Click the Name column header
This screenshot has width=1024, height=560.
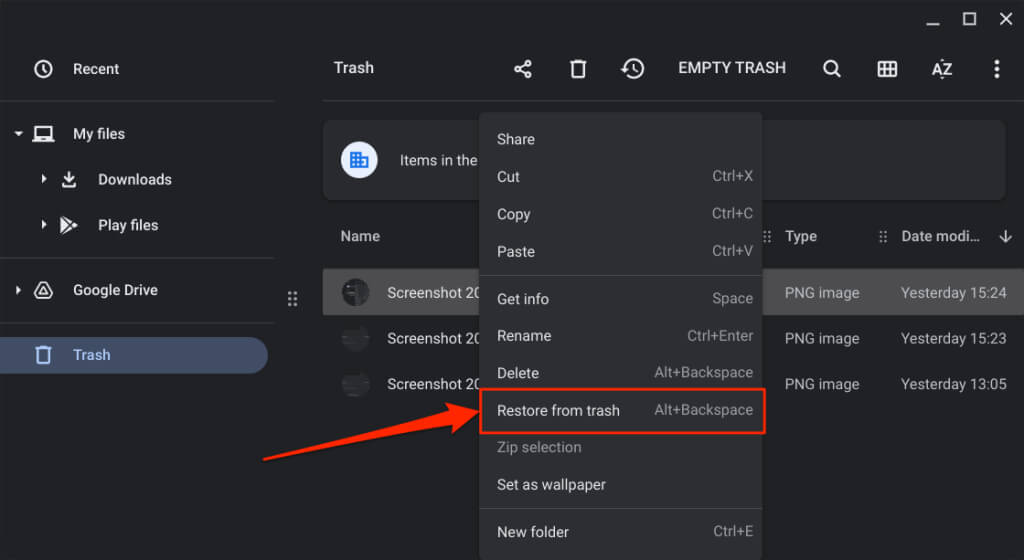coord(360,237)
